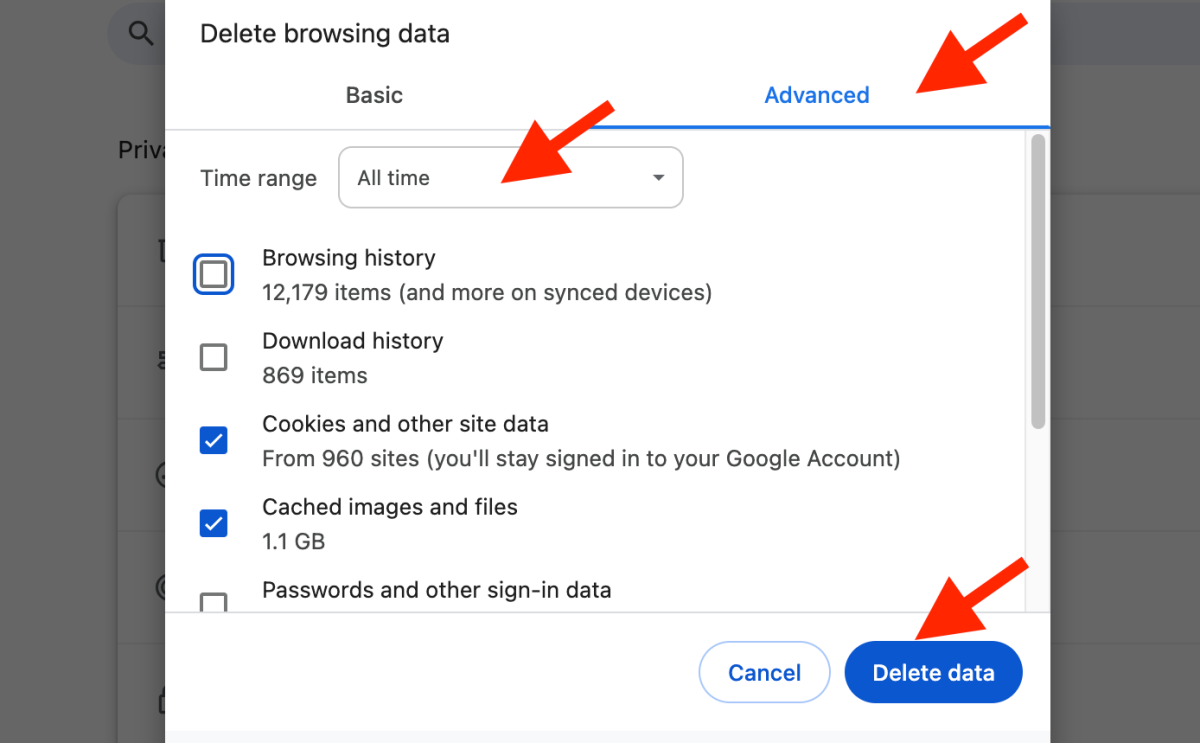
Task: Click the Browsing history label text
Action: (348, 258)
